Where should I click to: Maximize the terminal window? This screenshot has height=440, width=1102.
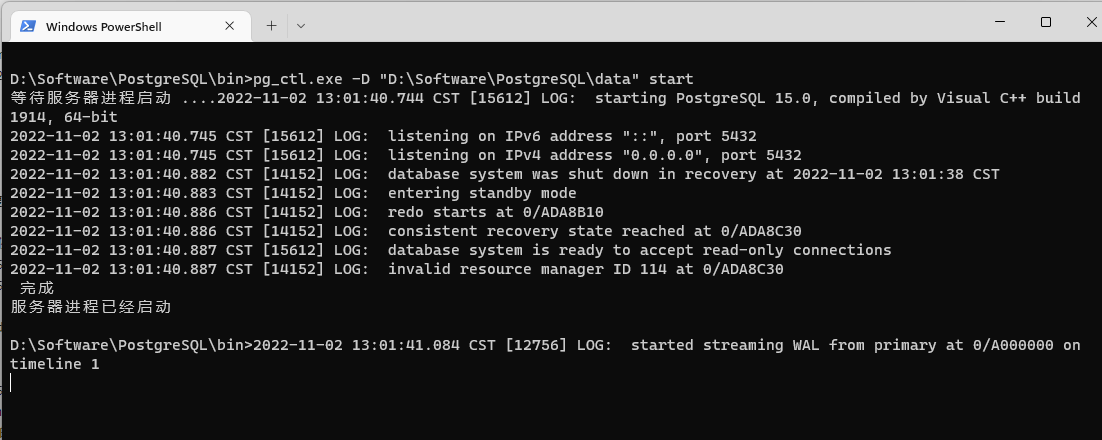tap(1046, 22)
